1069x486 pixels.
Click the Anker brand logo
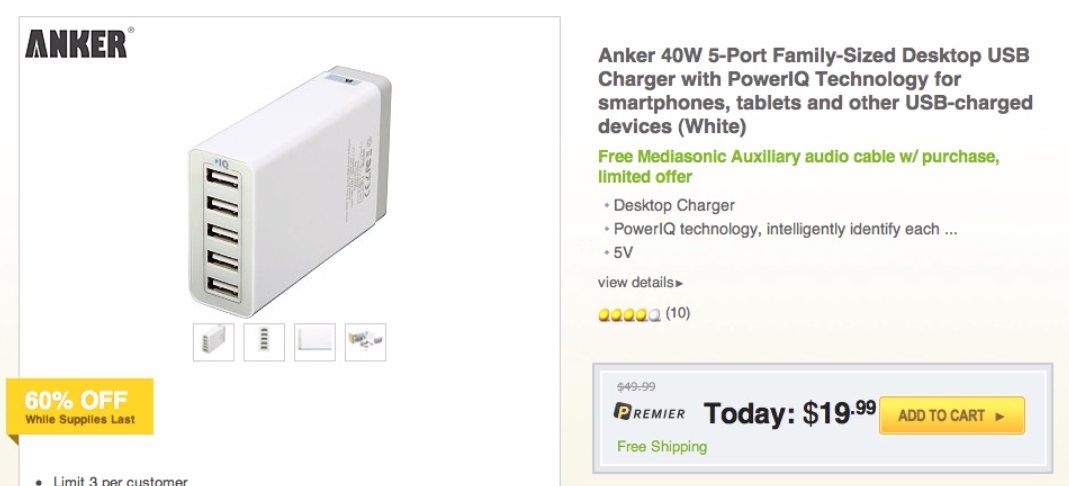point(78,43)
